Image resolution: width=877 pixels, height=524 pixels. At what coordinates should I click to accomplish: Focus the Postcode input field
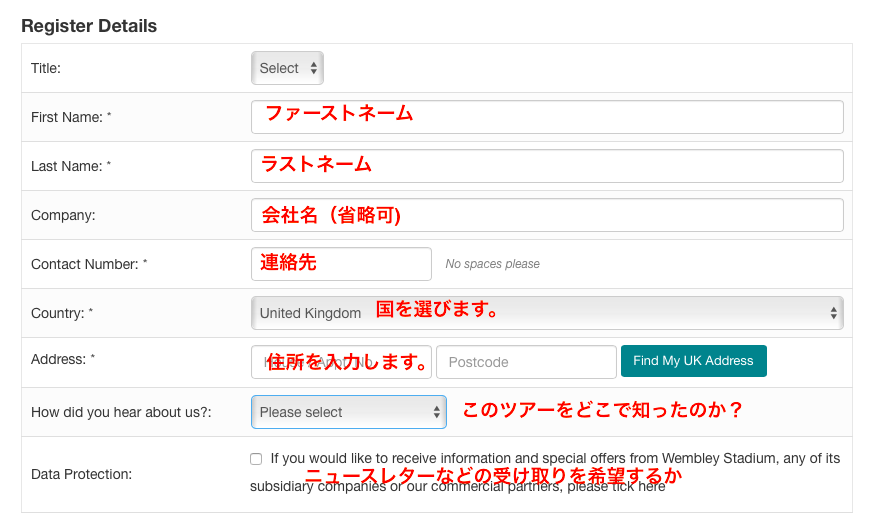[x=526, y=362]
